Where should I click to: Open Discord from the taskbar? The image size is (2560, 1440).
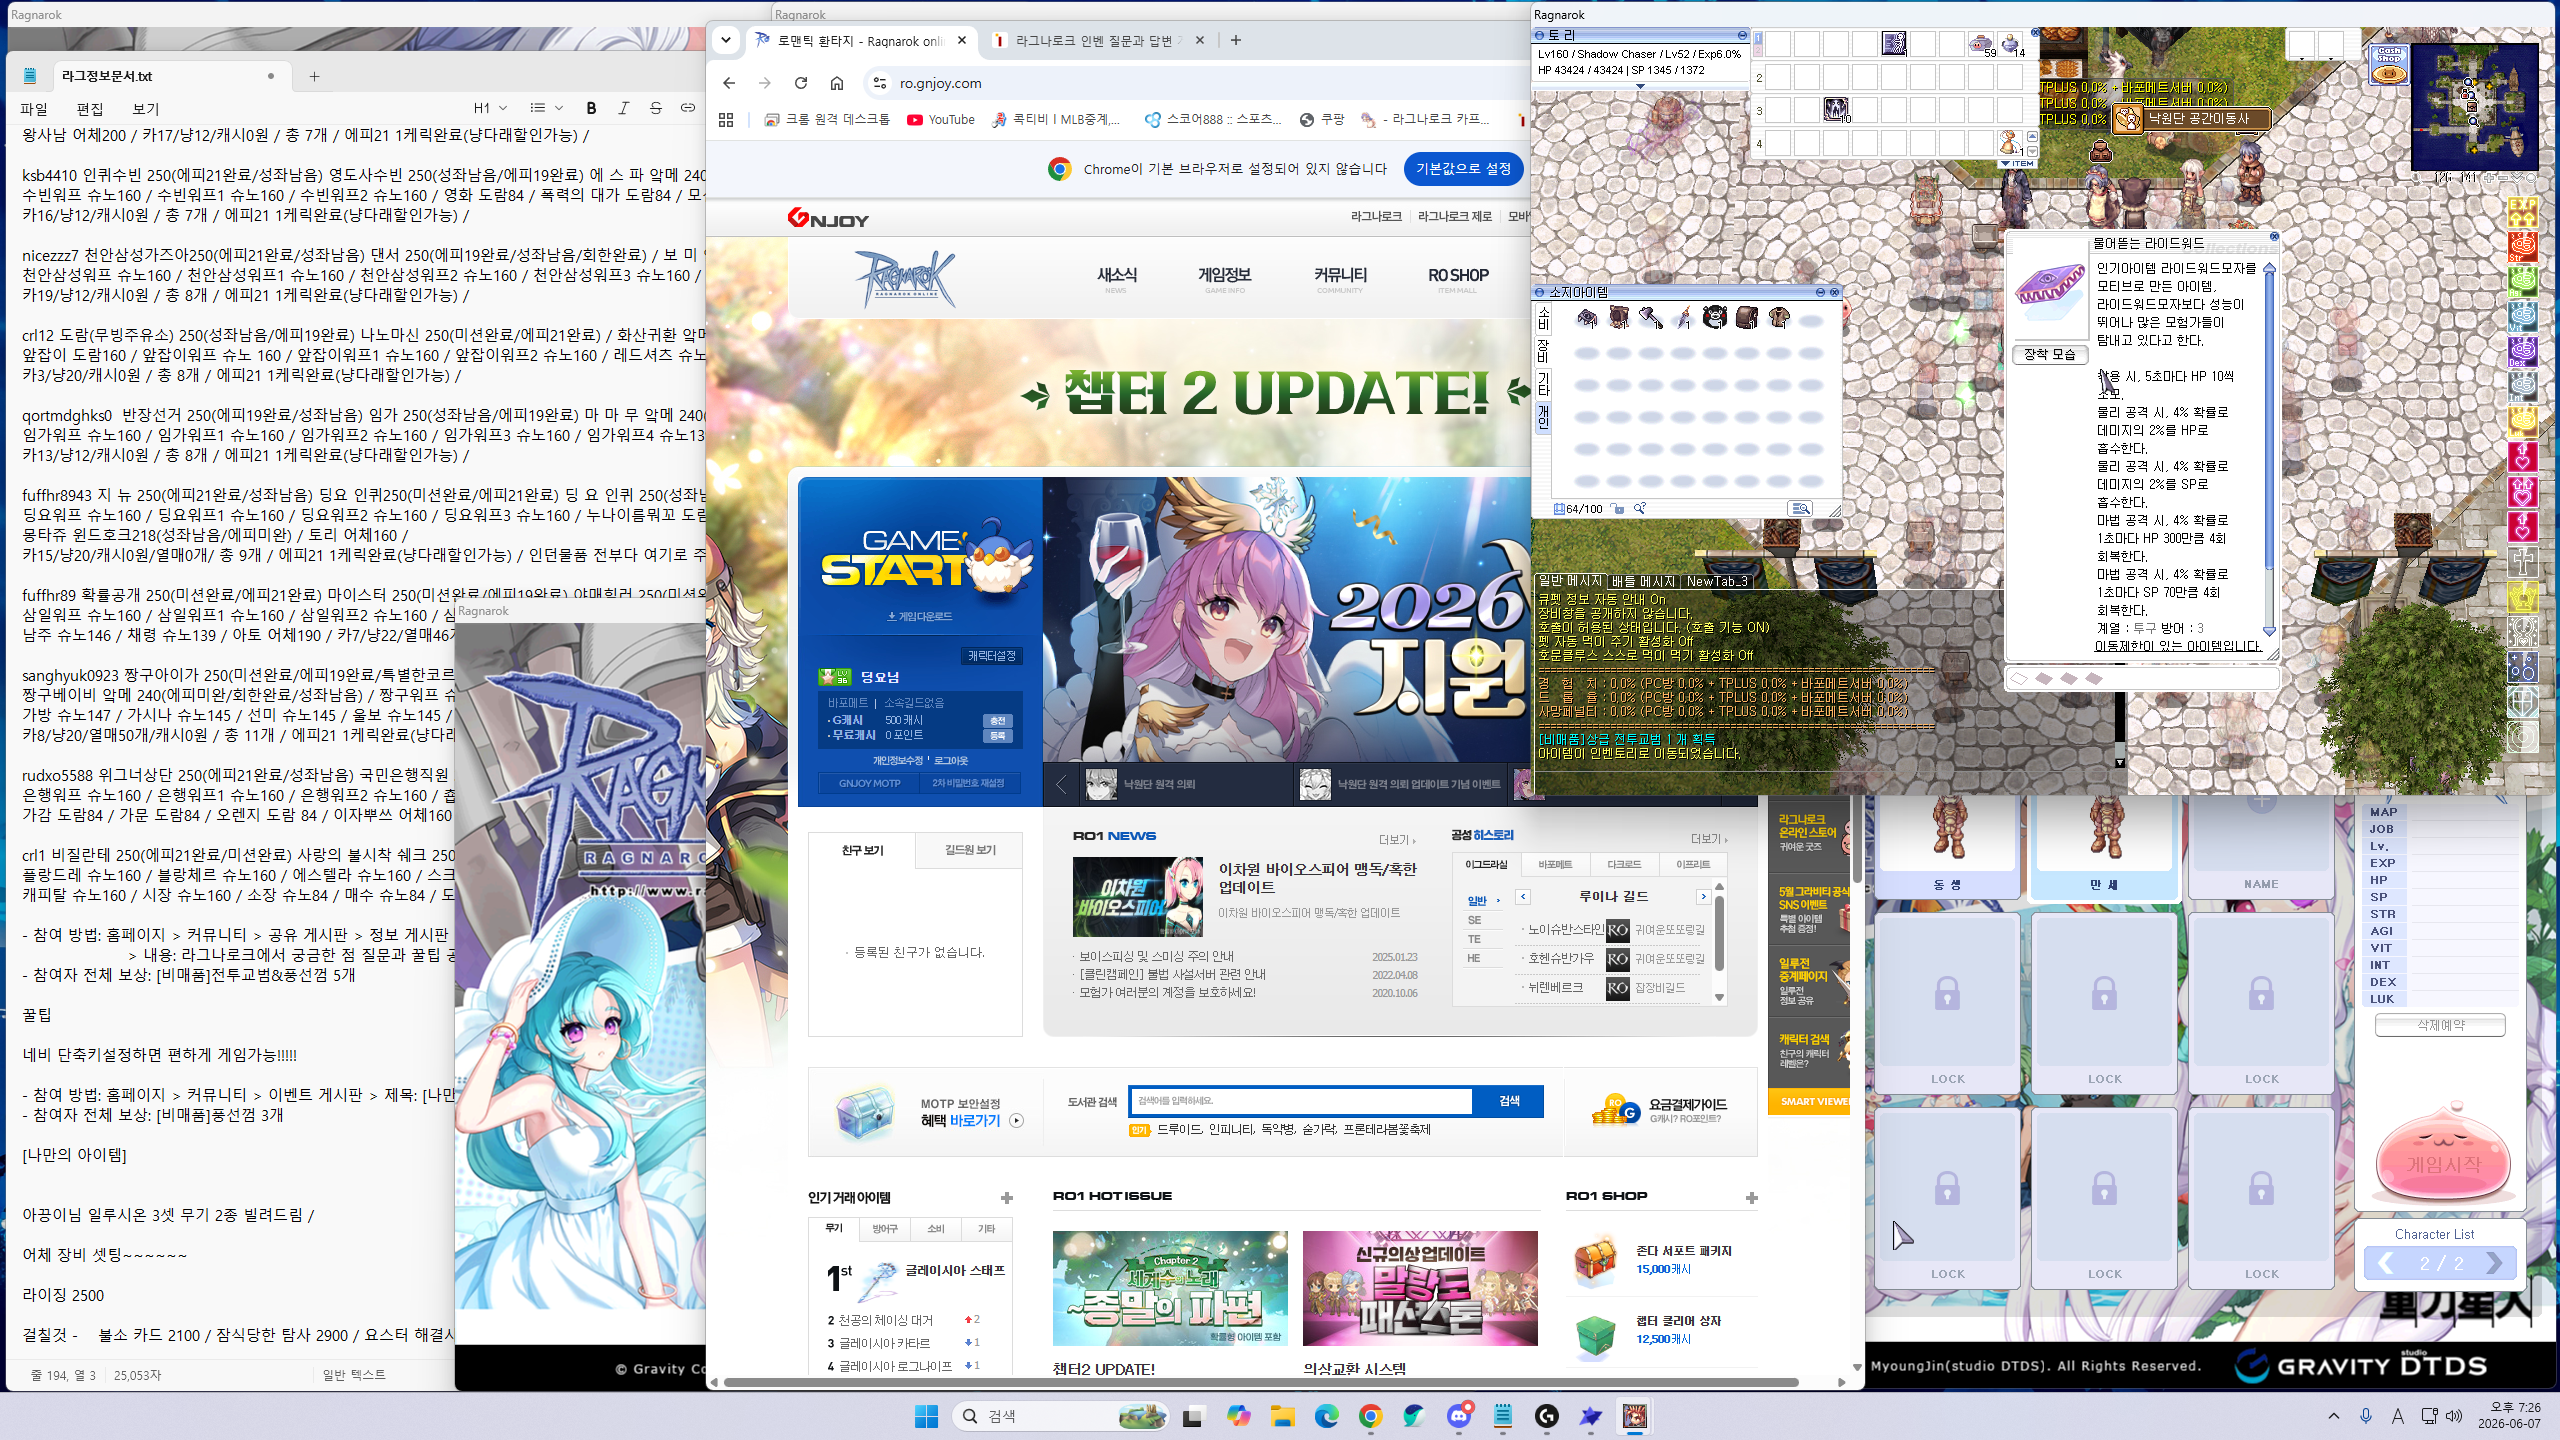coord(1459,1416)
